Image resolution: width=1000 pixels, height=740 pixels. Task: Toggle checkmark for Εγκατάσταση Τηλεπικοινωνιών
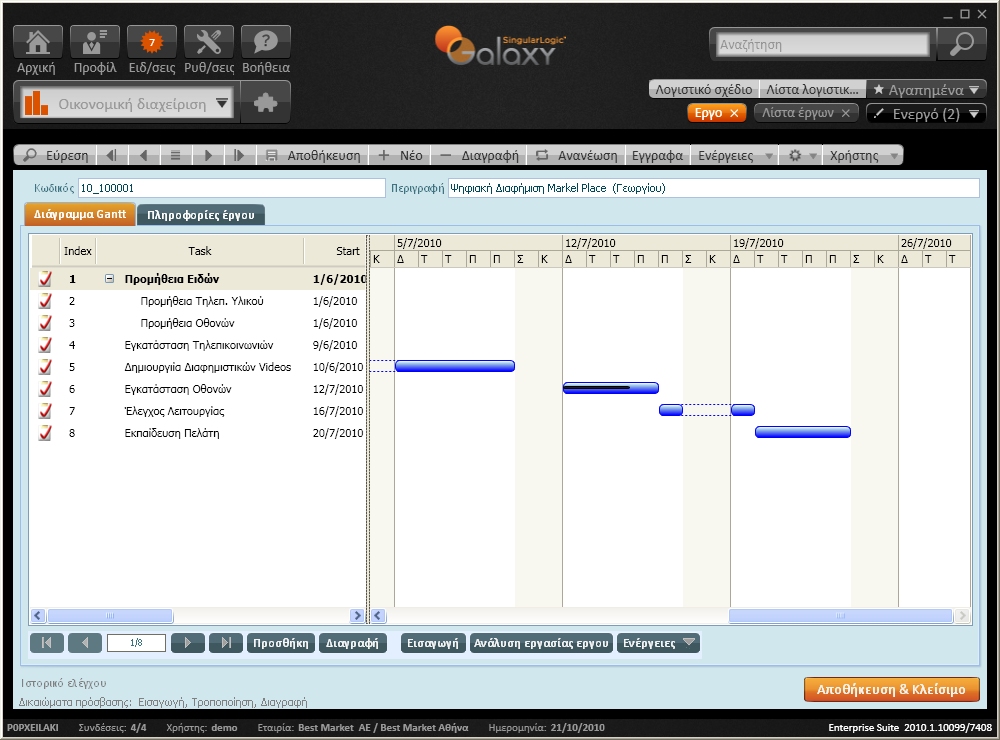(45, 344)
